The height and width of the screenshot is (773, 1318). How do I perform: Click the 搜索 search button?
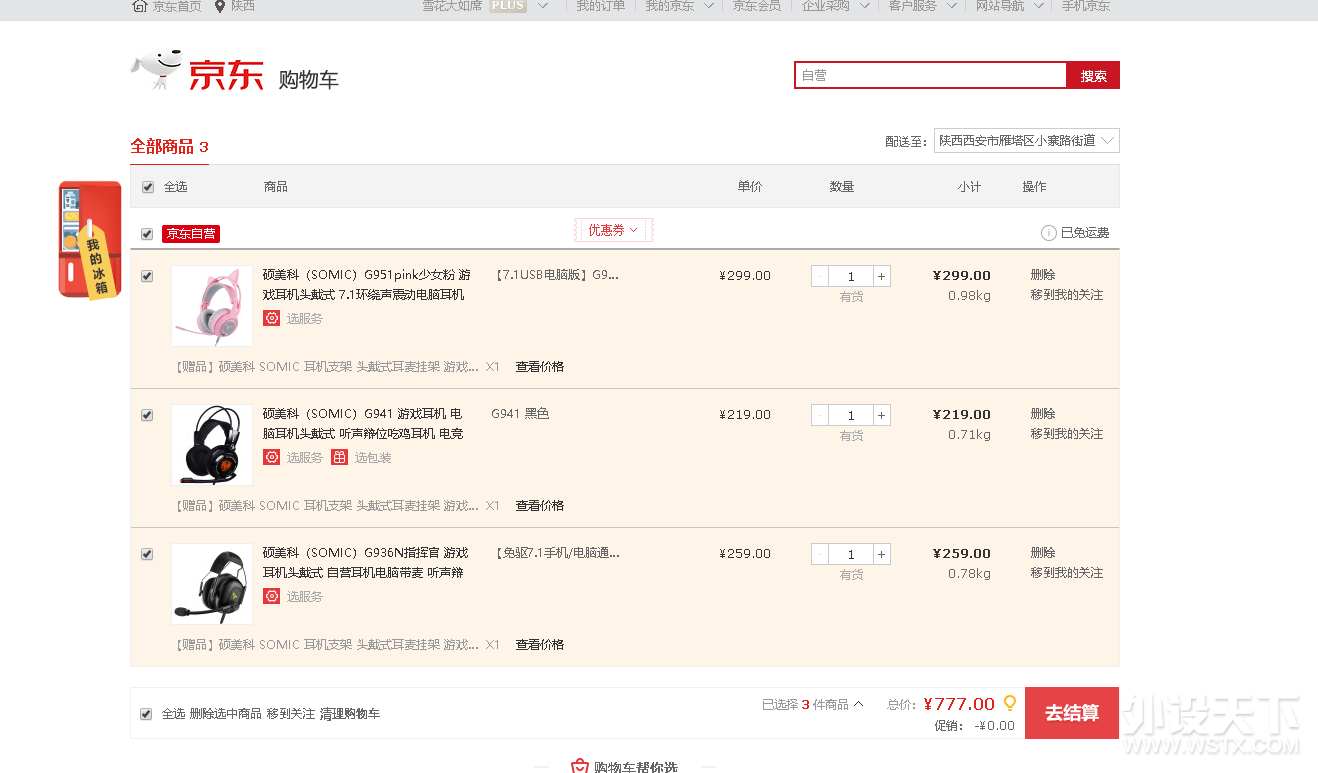[1093, 75]
